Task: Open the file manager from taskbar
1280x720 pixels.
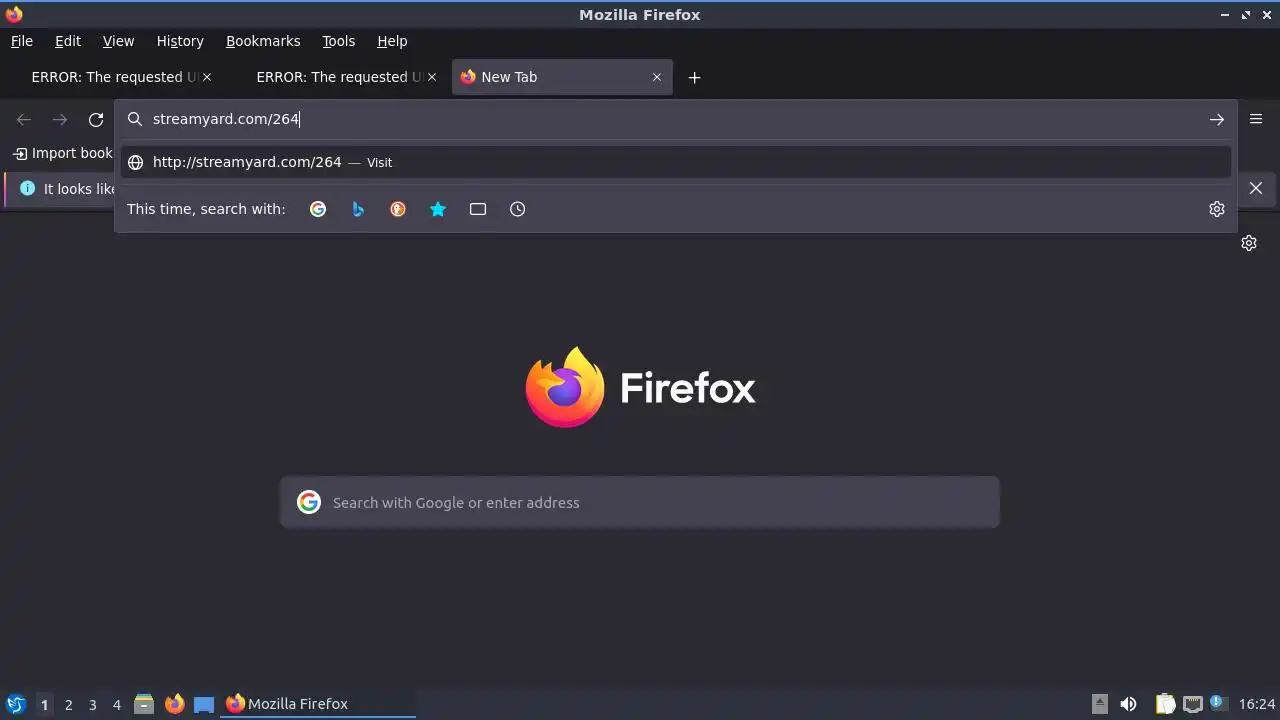Action: click(x=144, y=704)
